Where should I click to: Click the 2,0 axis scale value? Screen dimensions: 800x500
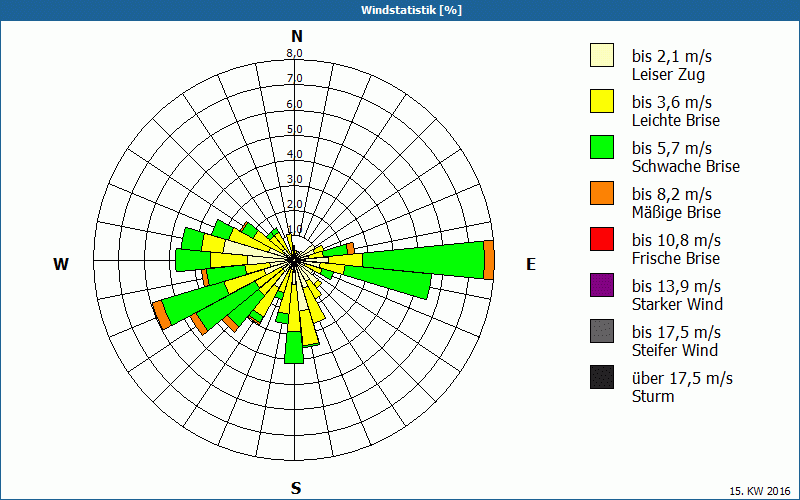pyautogui.click(x=295, y=204)
